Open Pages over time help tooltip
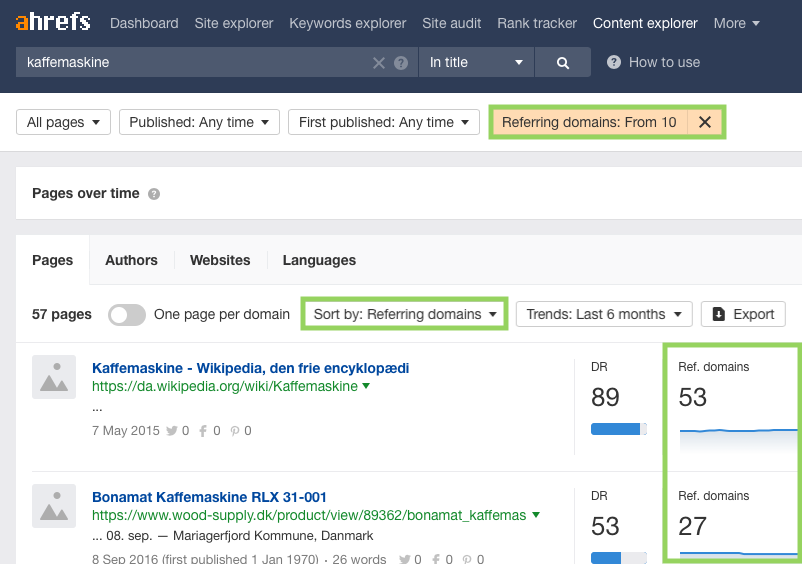Viewport: 802px width, 564px height. pos(154,194)
